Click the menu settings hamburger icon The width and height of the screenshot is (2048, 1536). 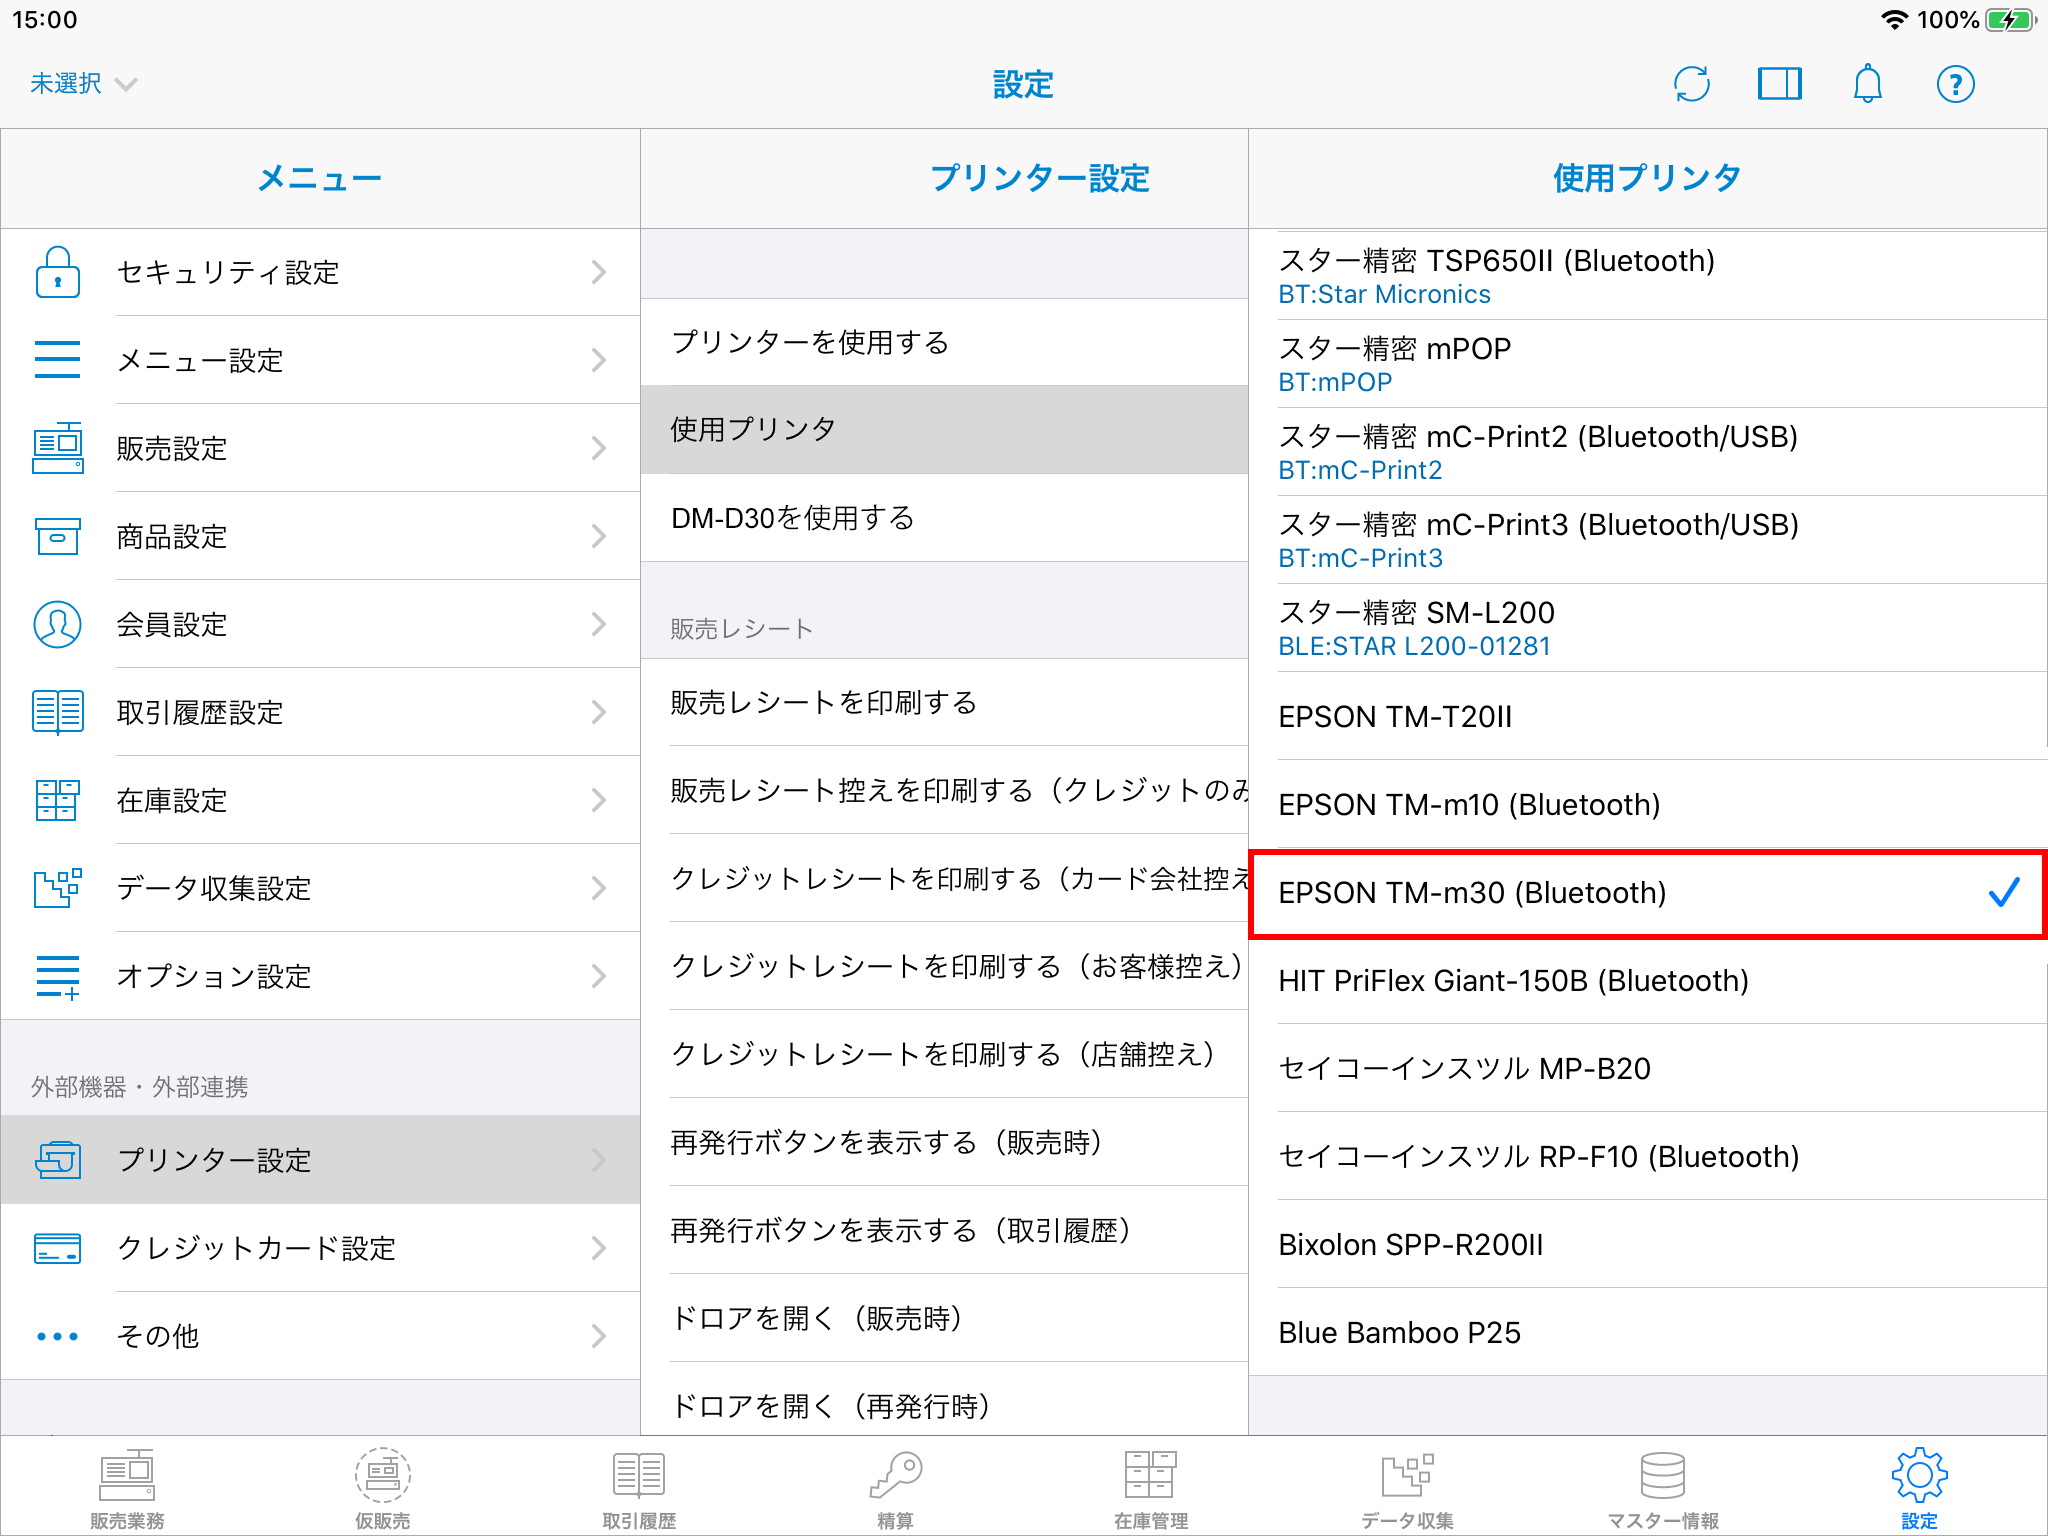pos(58,360)
